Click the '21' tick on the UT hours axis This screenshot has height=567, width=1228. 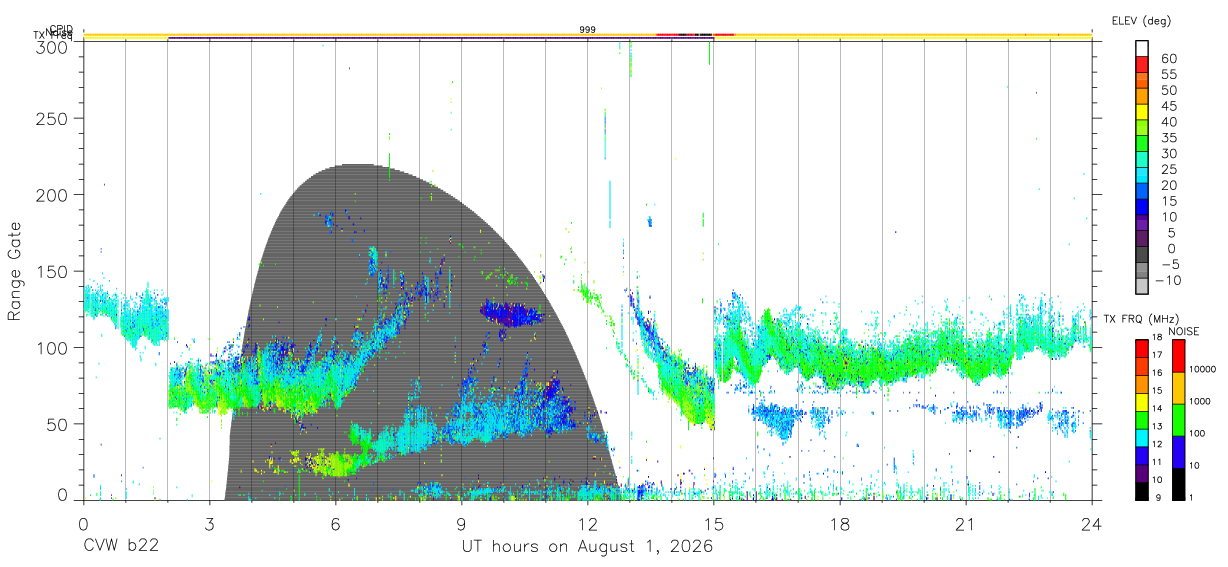tap(965, 523)
